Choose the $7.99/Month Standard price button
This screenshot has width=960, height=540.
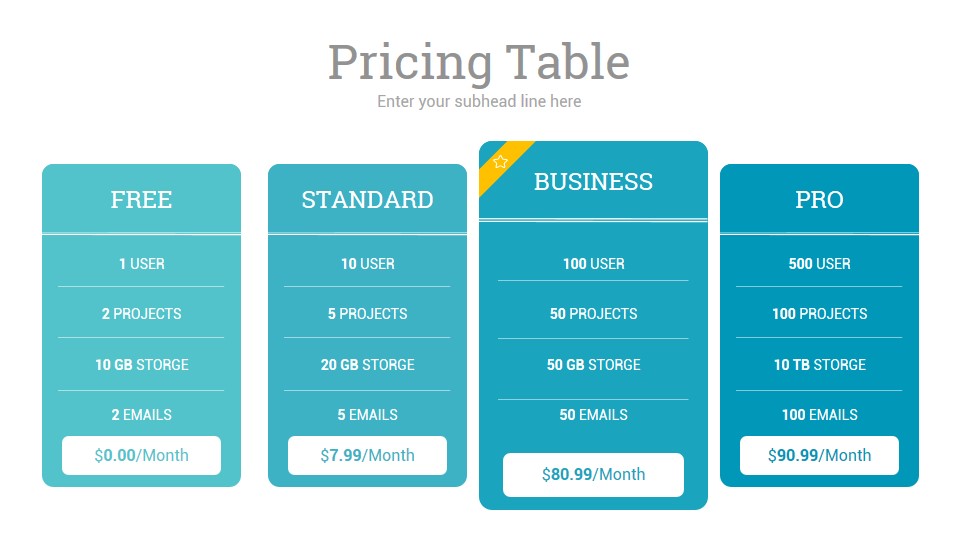(x=367, y=456)
